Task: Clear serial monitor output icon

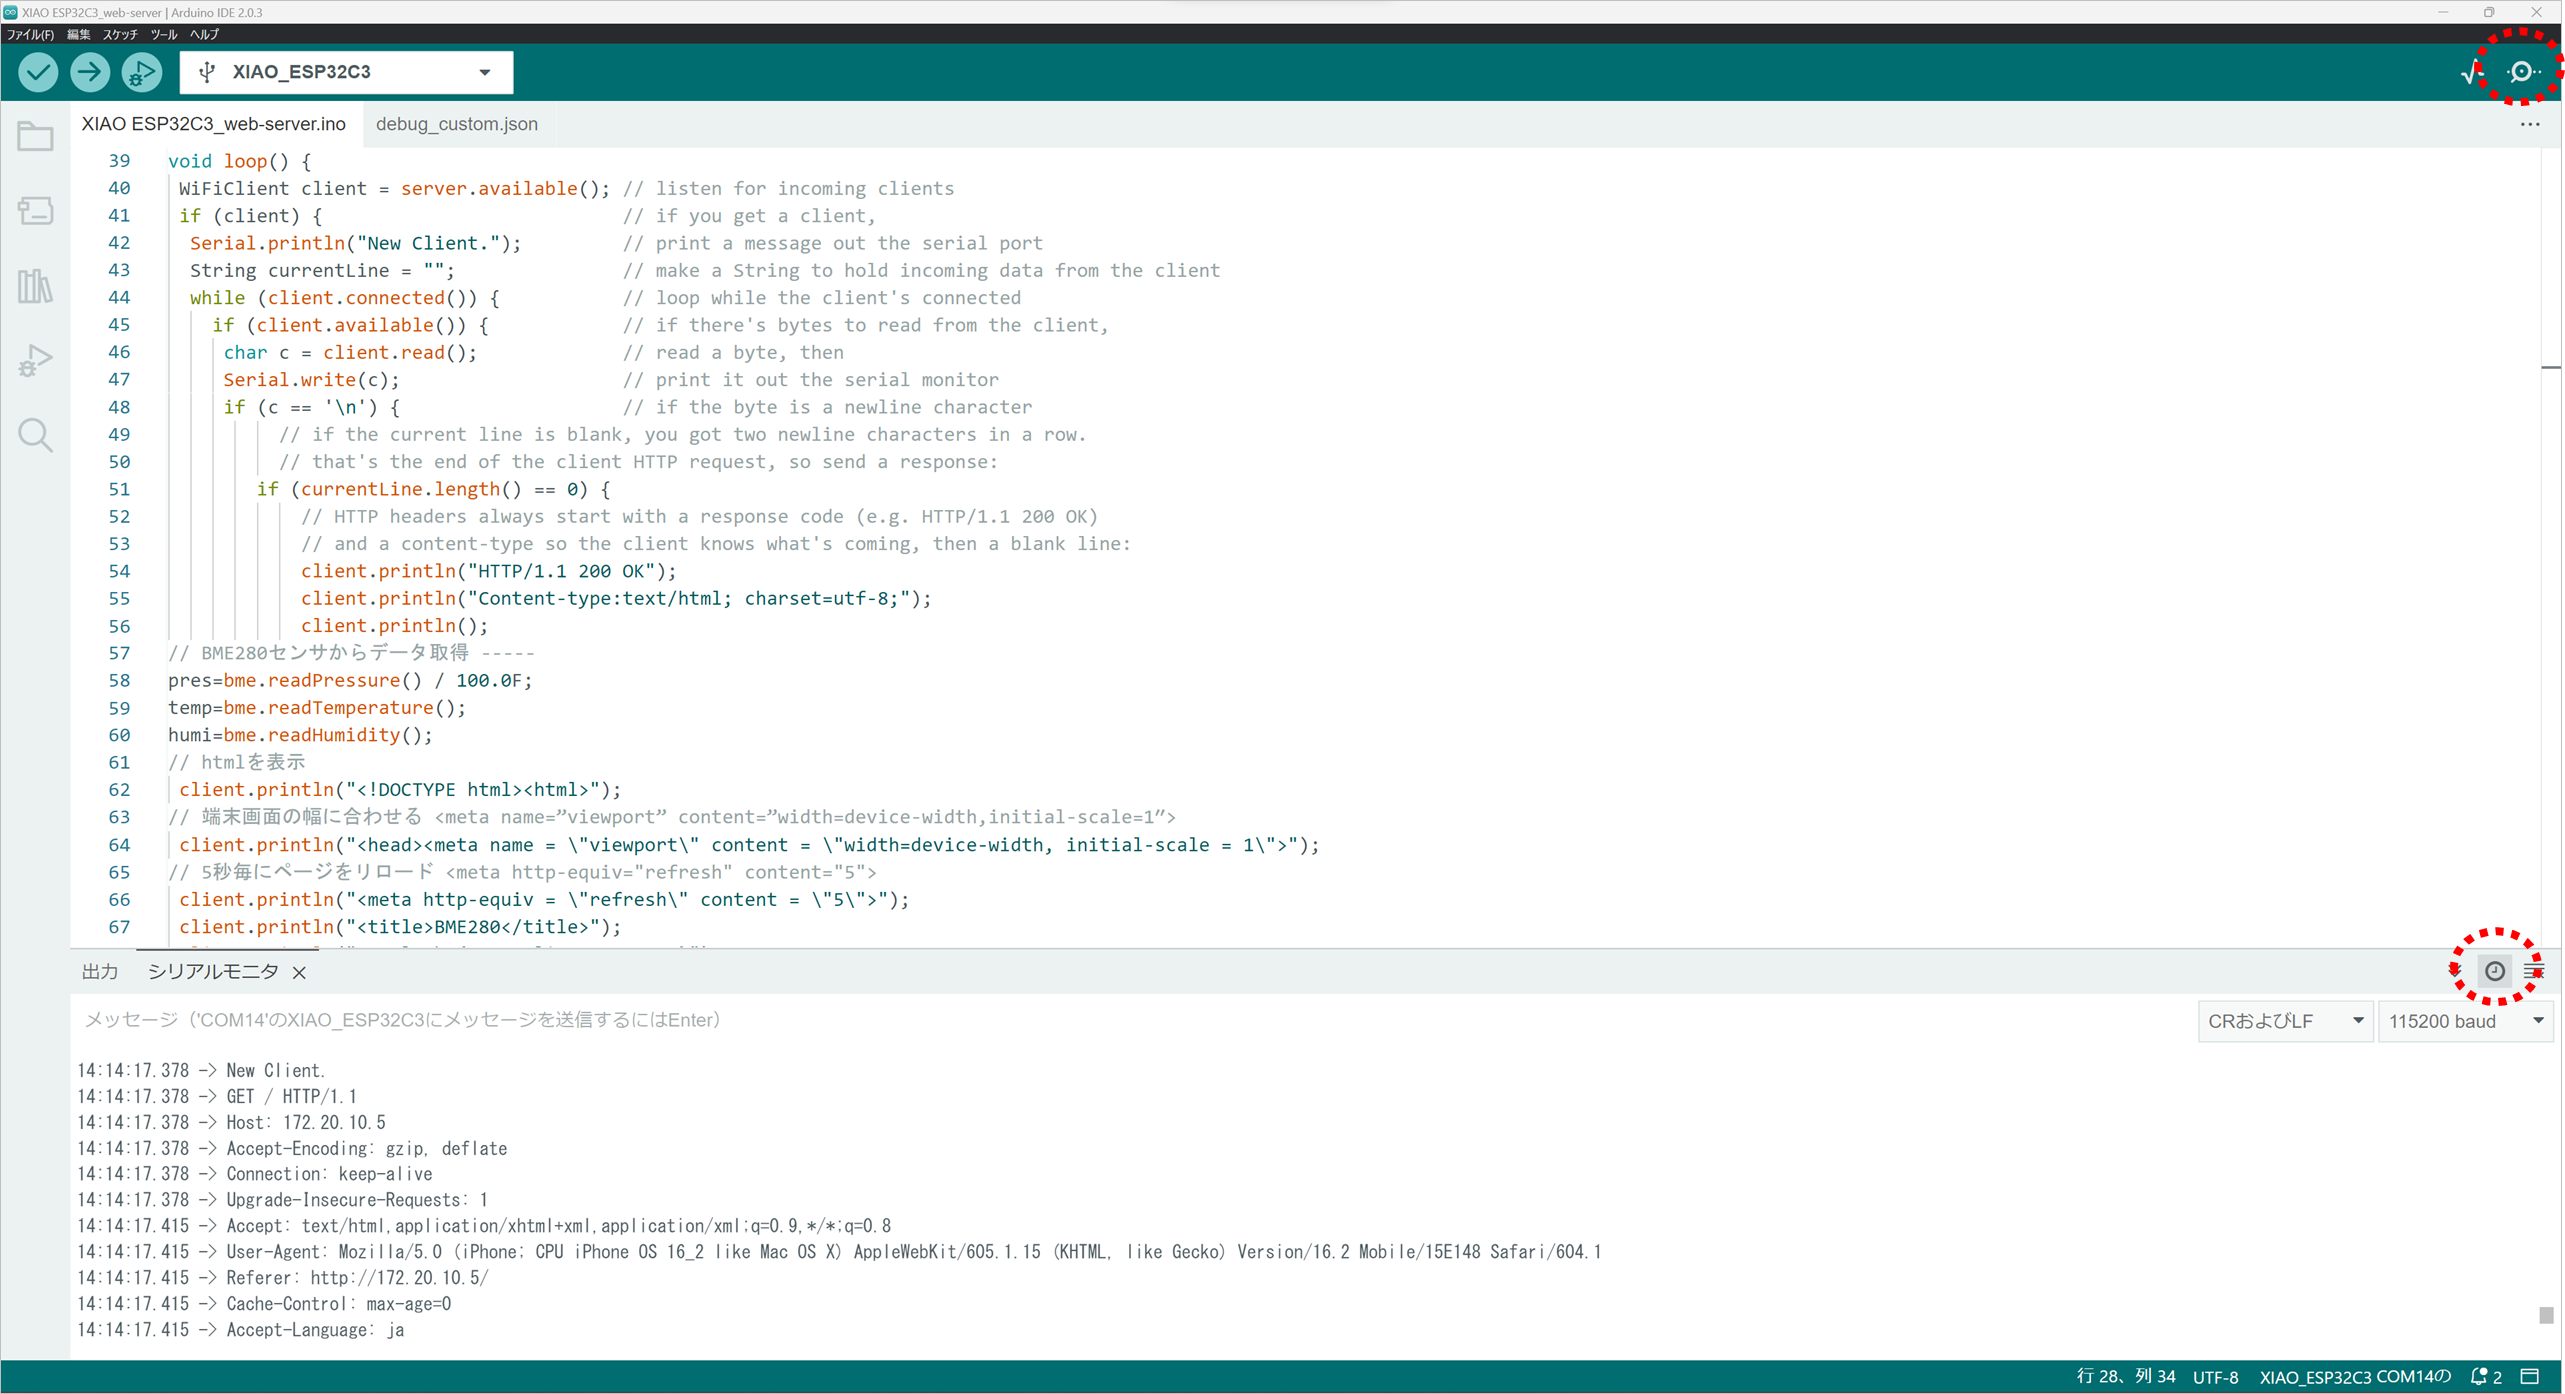Action: point(2535,971)
